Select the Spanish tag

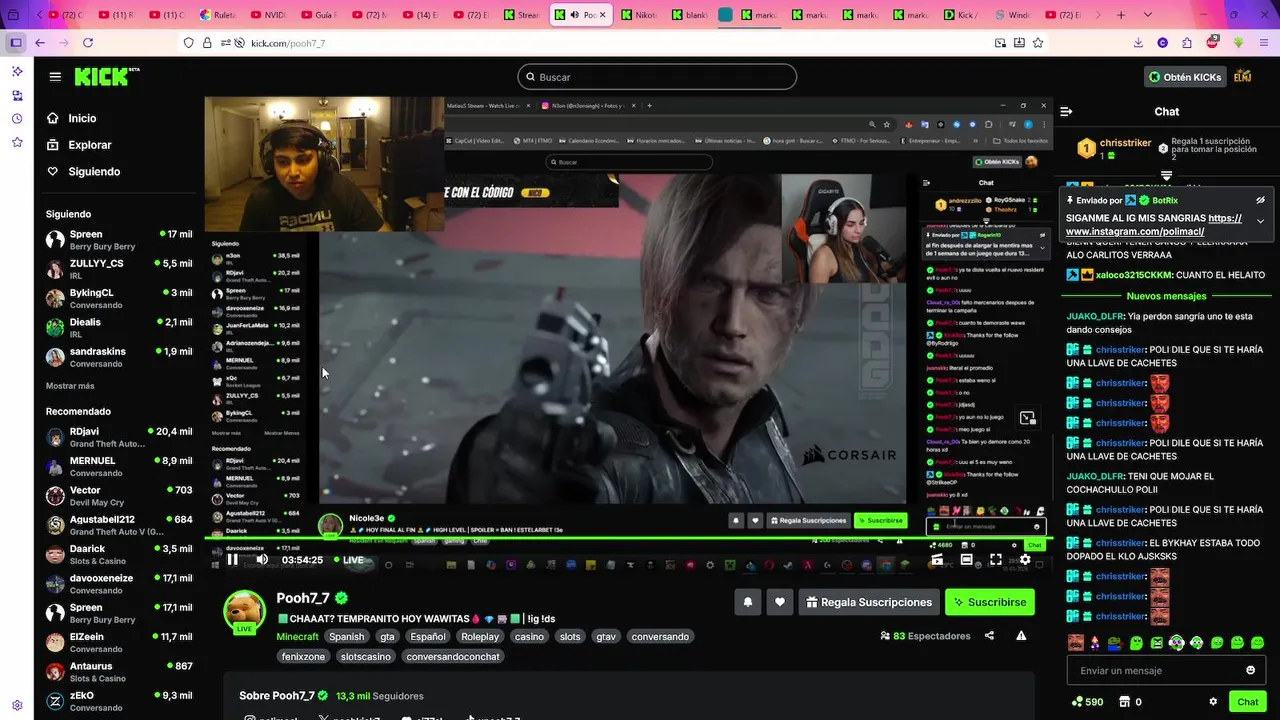347,636
